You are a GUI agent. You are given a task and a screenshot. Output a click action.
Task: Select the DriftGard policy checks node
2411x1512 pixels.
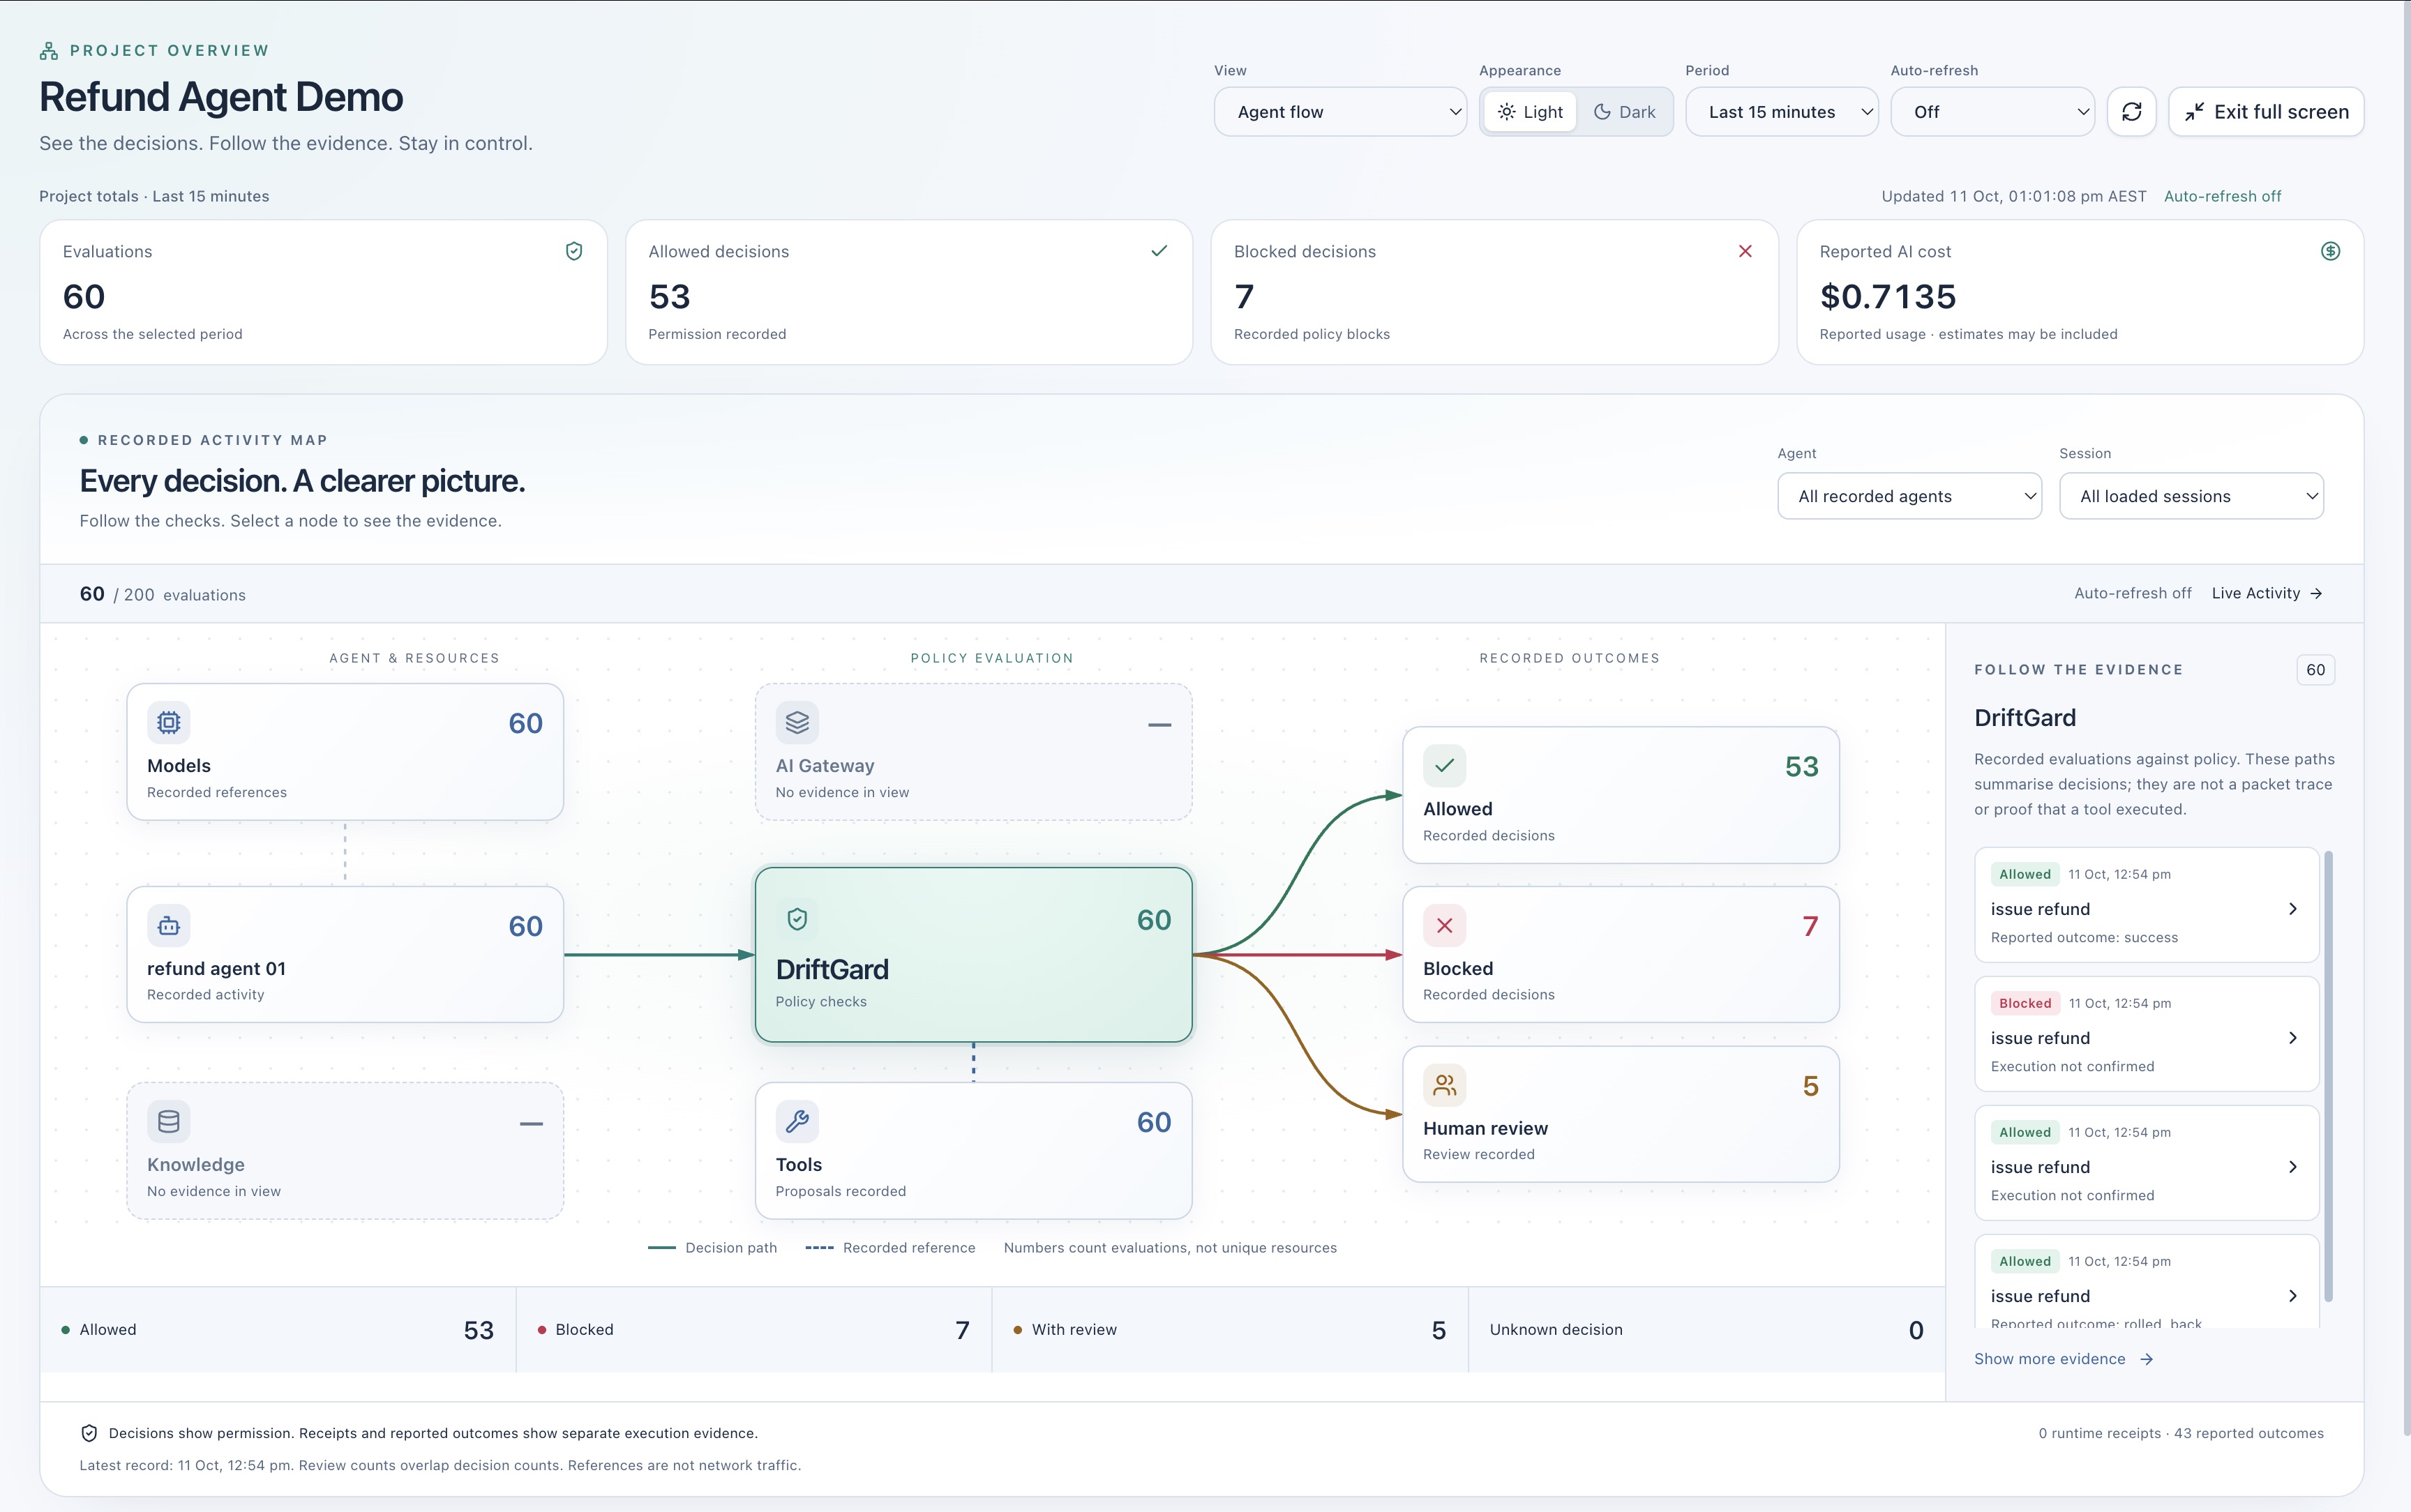click(x=974, y=955)
